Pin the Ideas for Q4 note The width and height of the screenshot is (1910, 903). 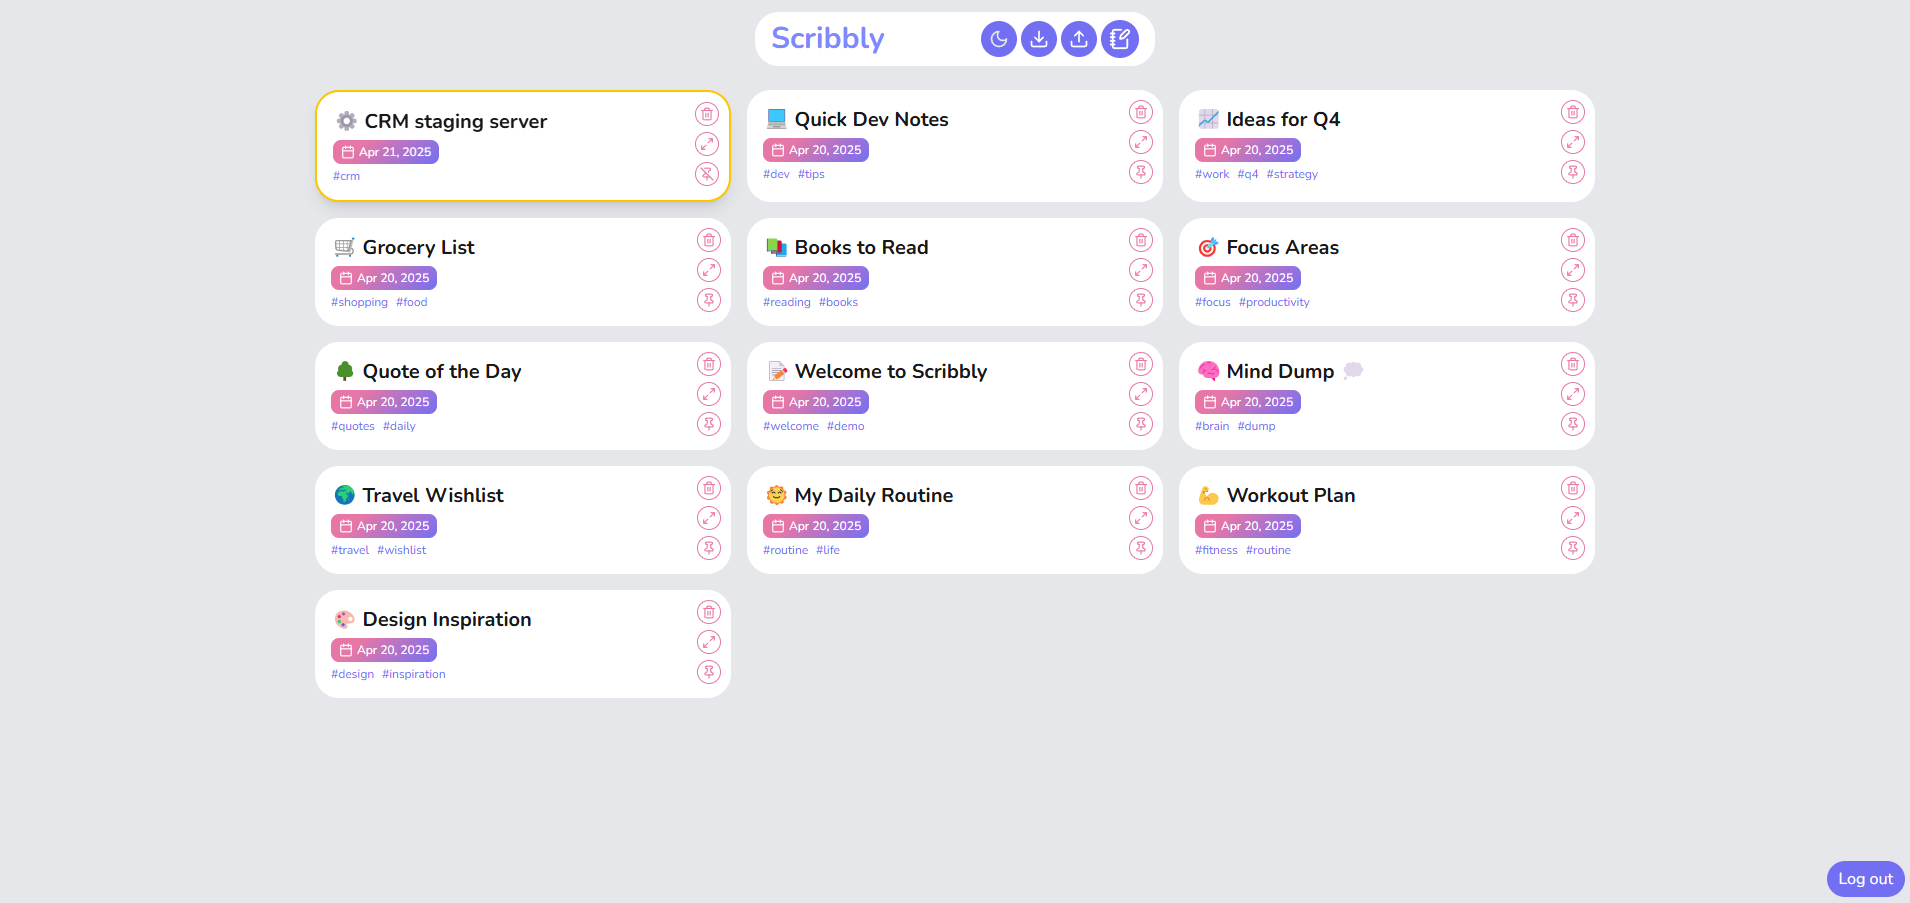tap(1573, 172)
